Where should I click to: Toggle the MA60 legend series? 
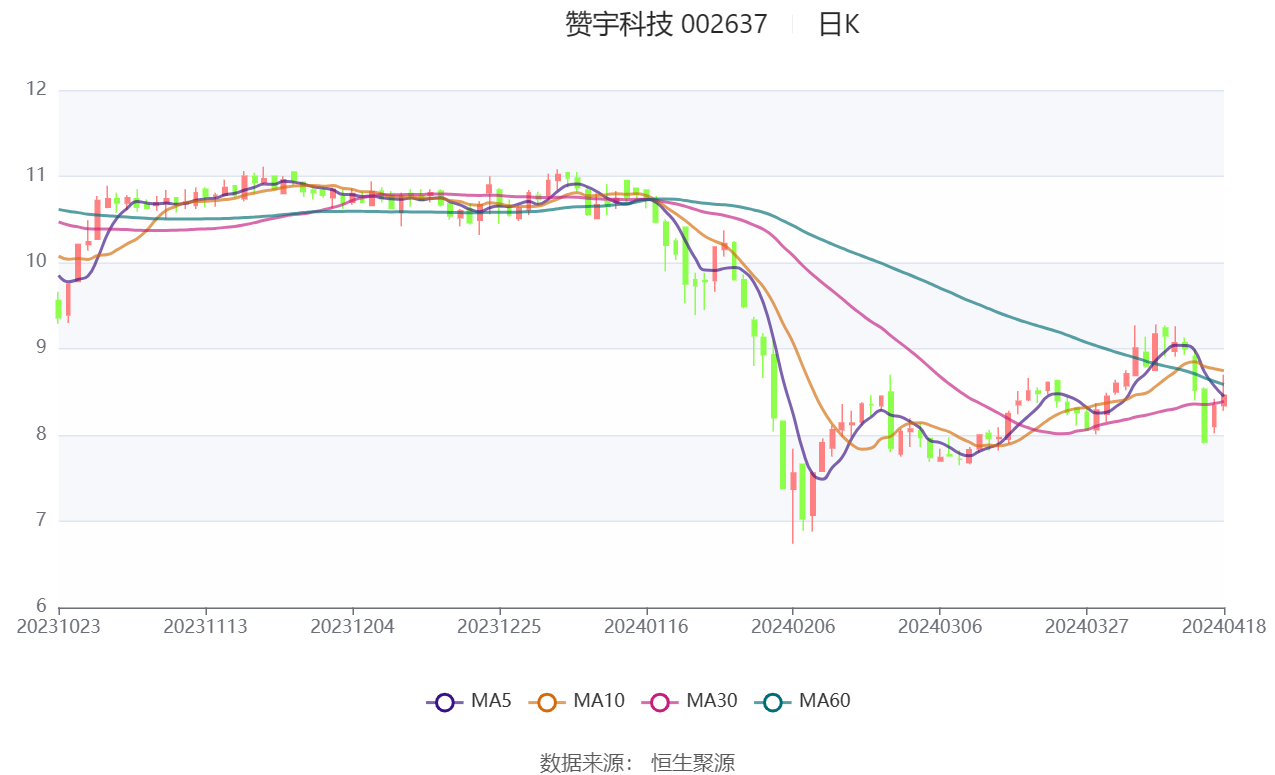point(802,701)
